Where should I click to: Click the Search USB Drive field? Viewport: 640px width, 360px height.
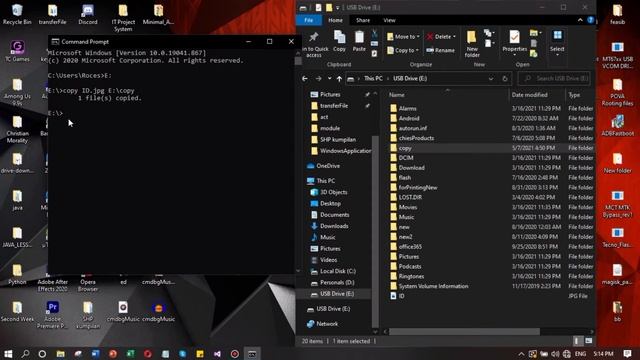554,78
